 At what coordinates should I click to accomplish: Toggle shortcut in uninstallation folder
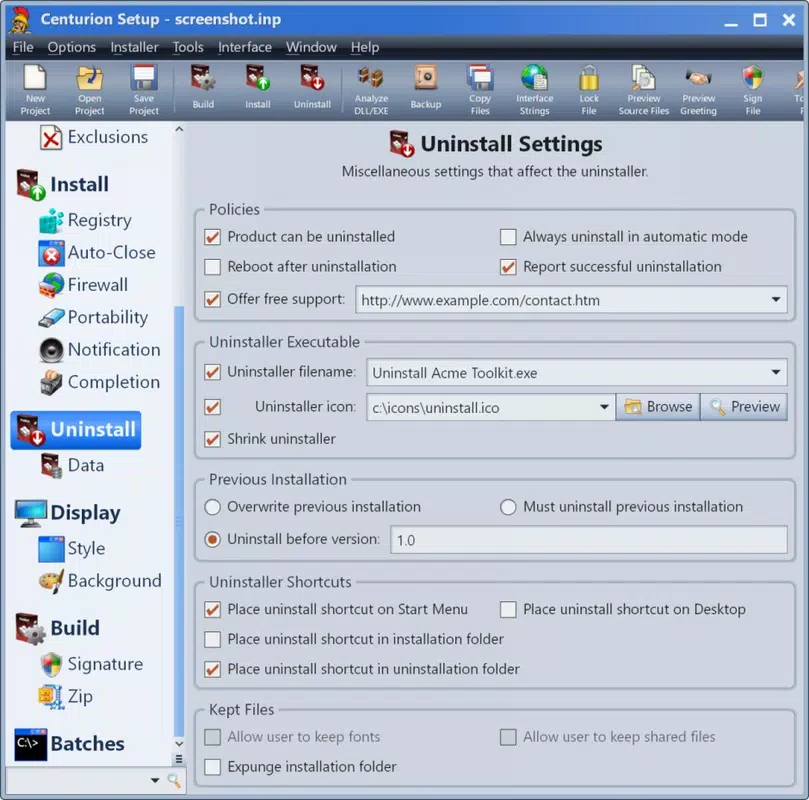213,670
